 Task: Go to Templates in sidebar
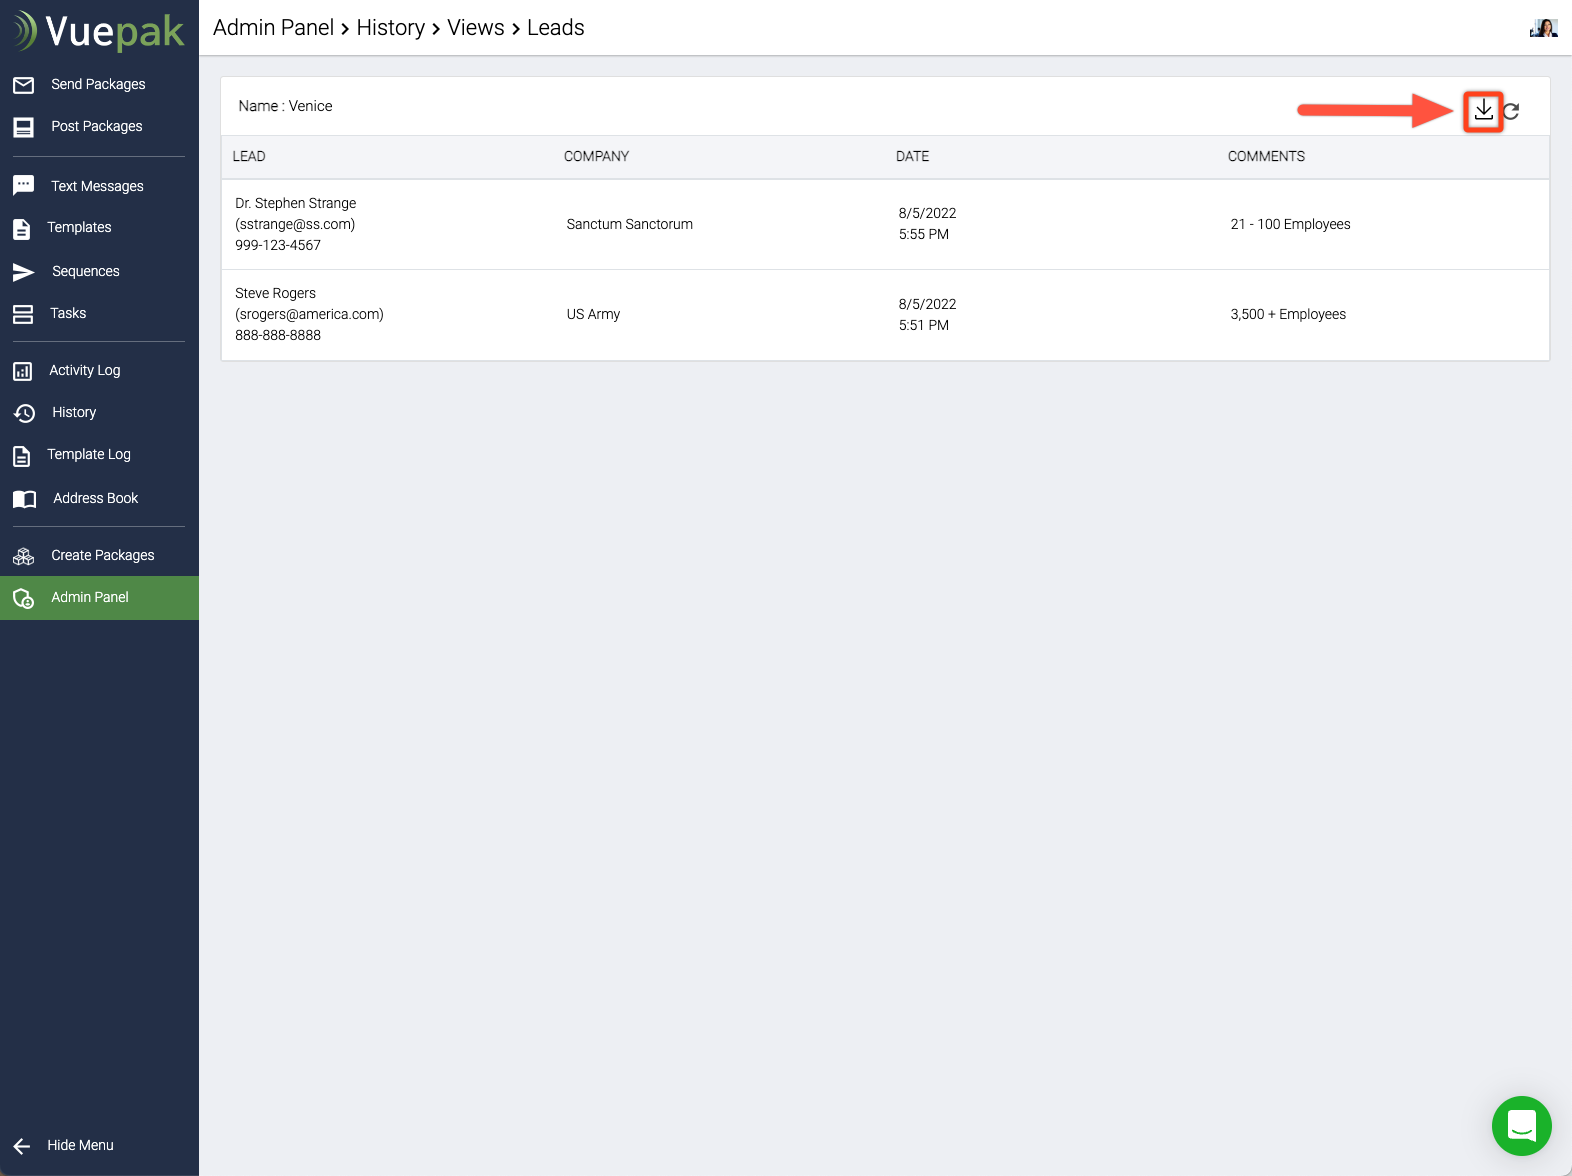tap(79, 228)
